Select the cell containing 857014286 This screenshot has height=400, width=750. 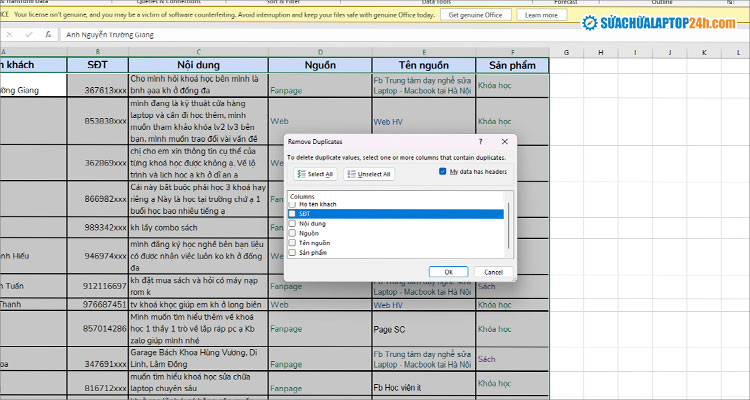point(98,329)
